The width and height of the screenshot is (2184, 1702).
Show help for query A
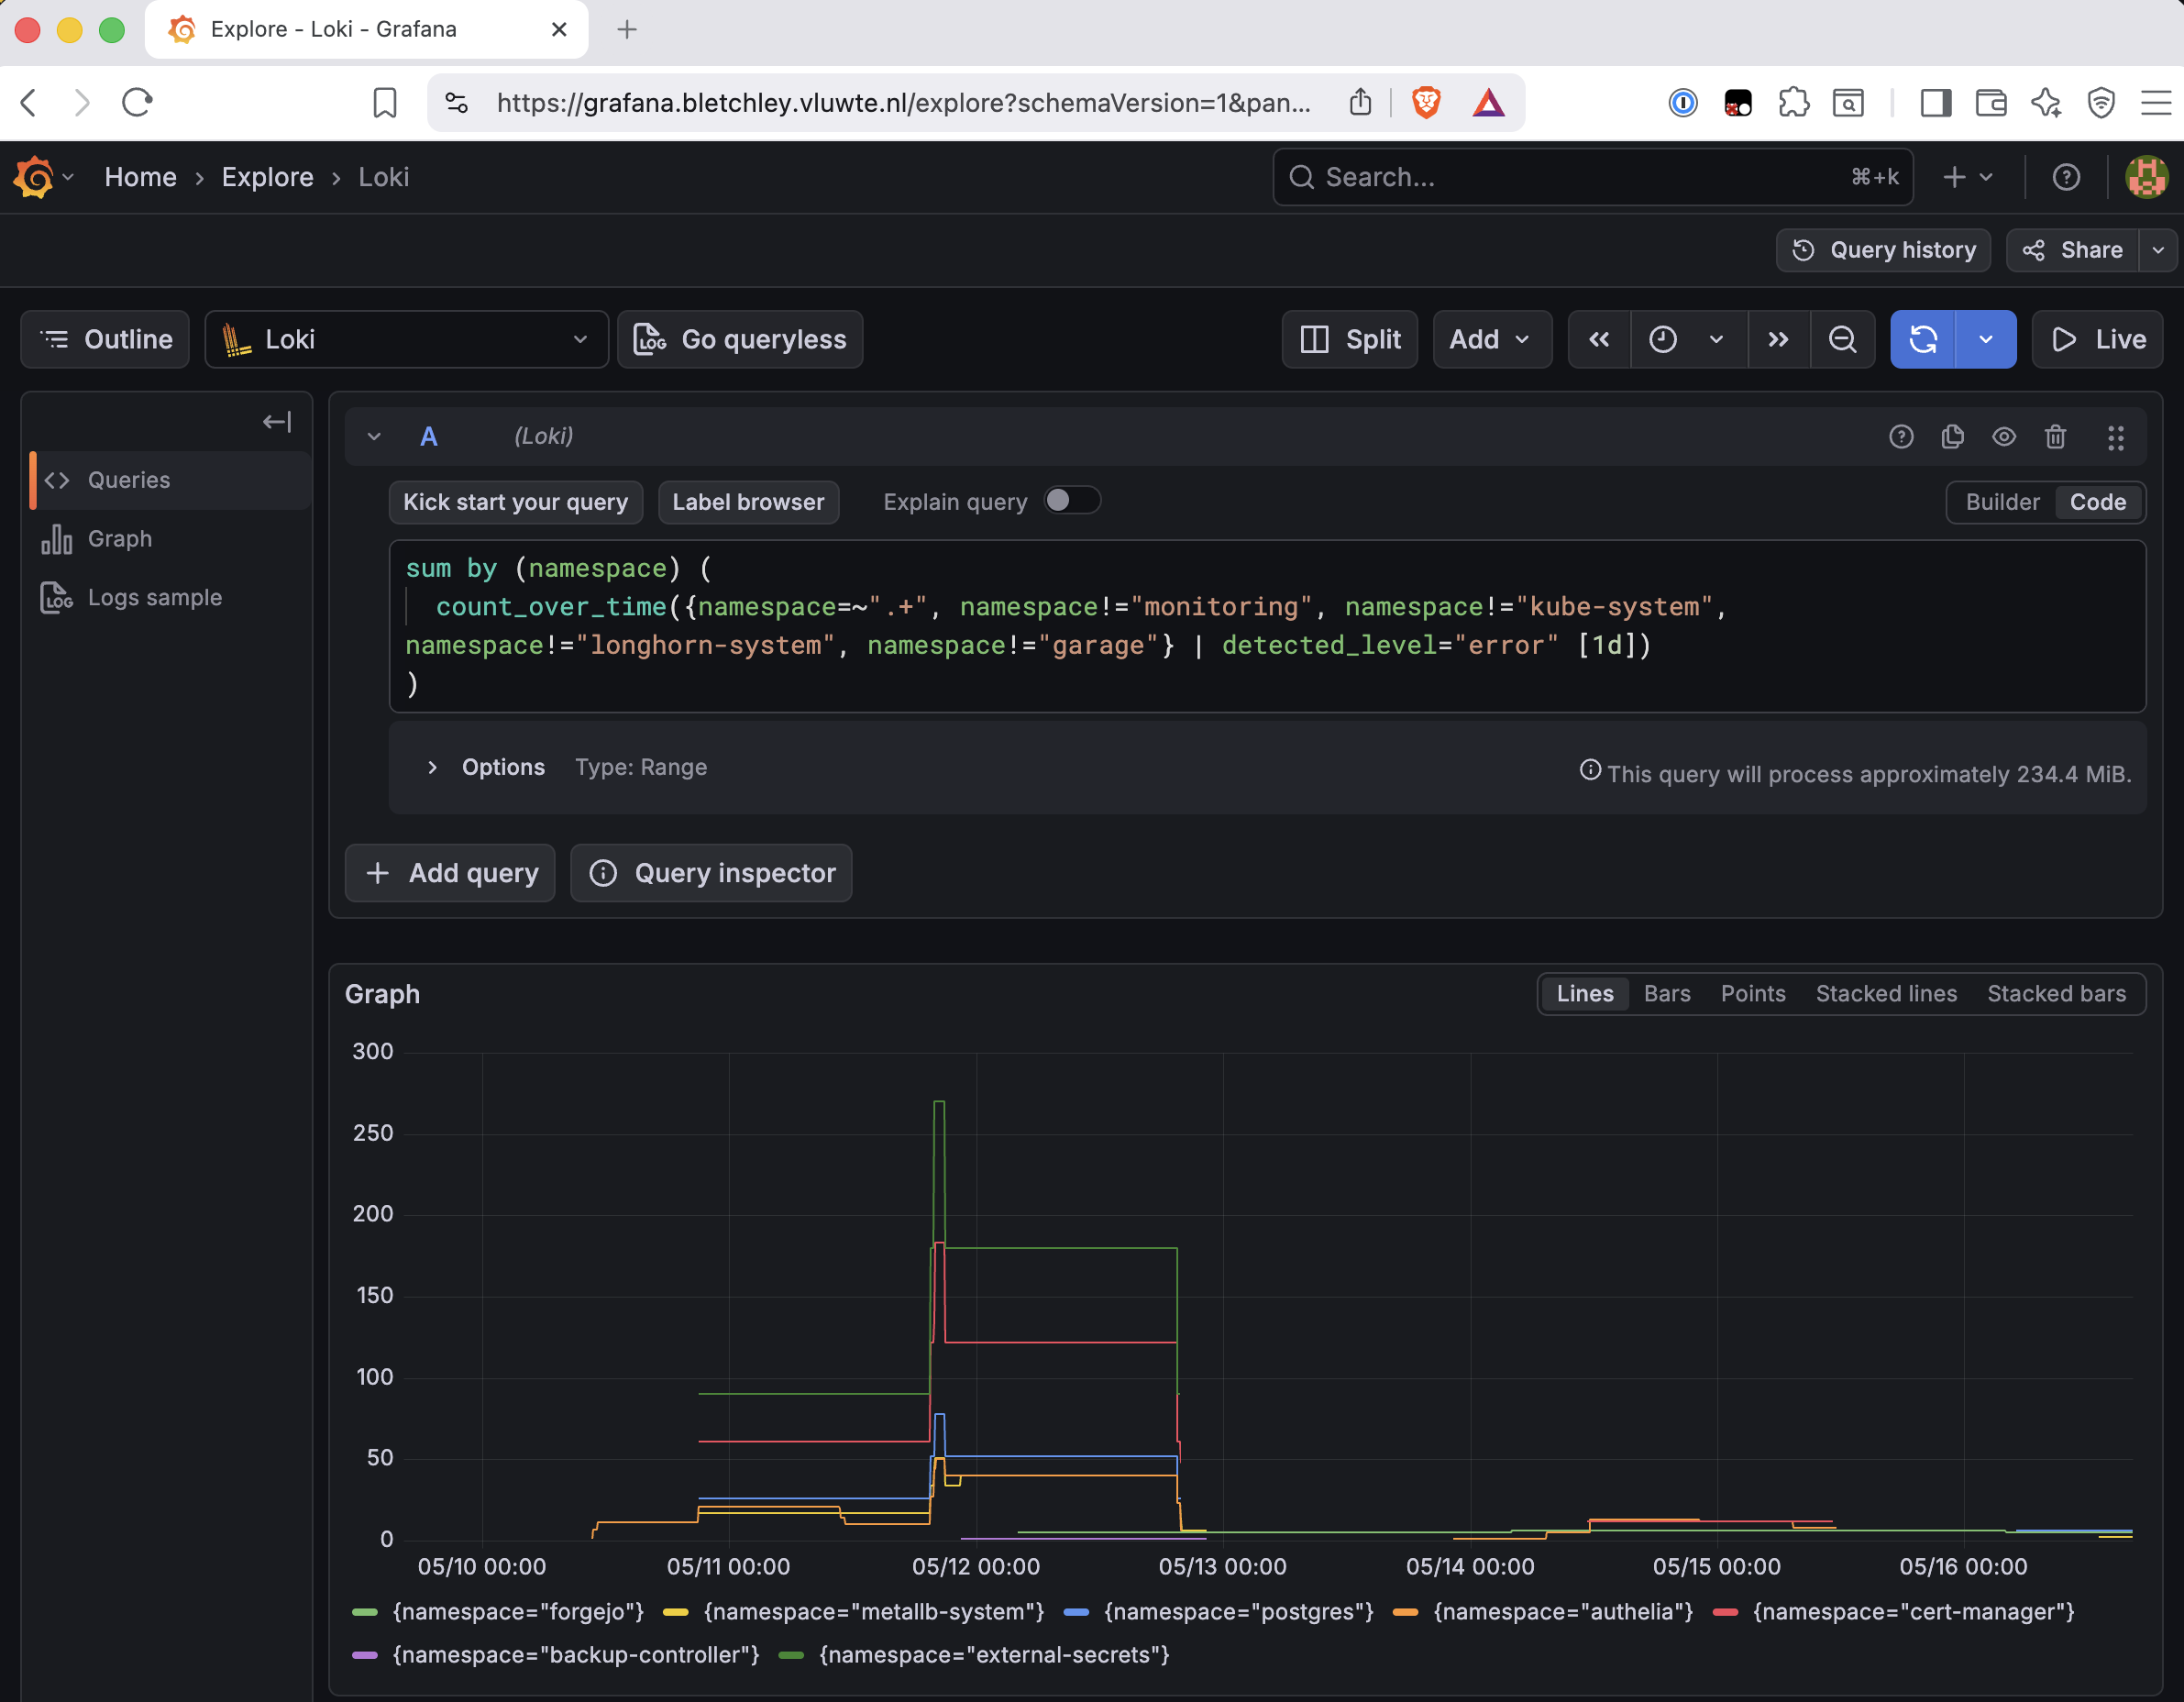pos(1901,437)
